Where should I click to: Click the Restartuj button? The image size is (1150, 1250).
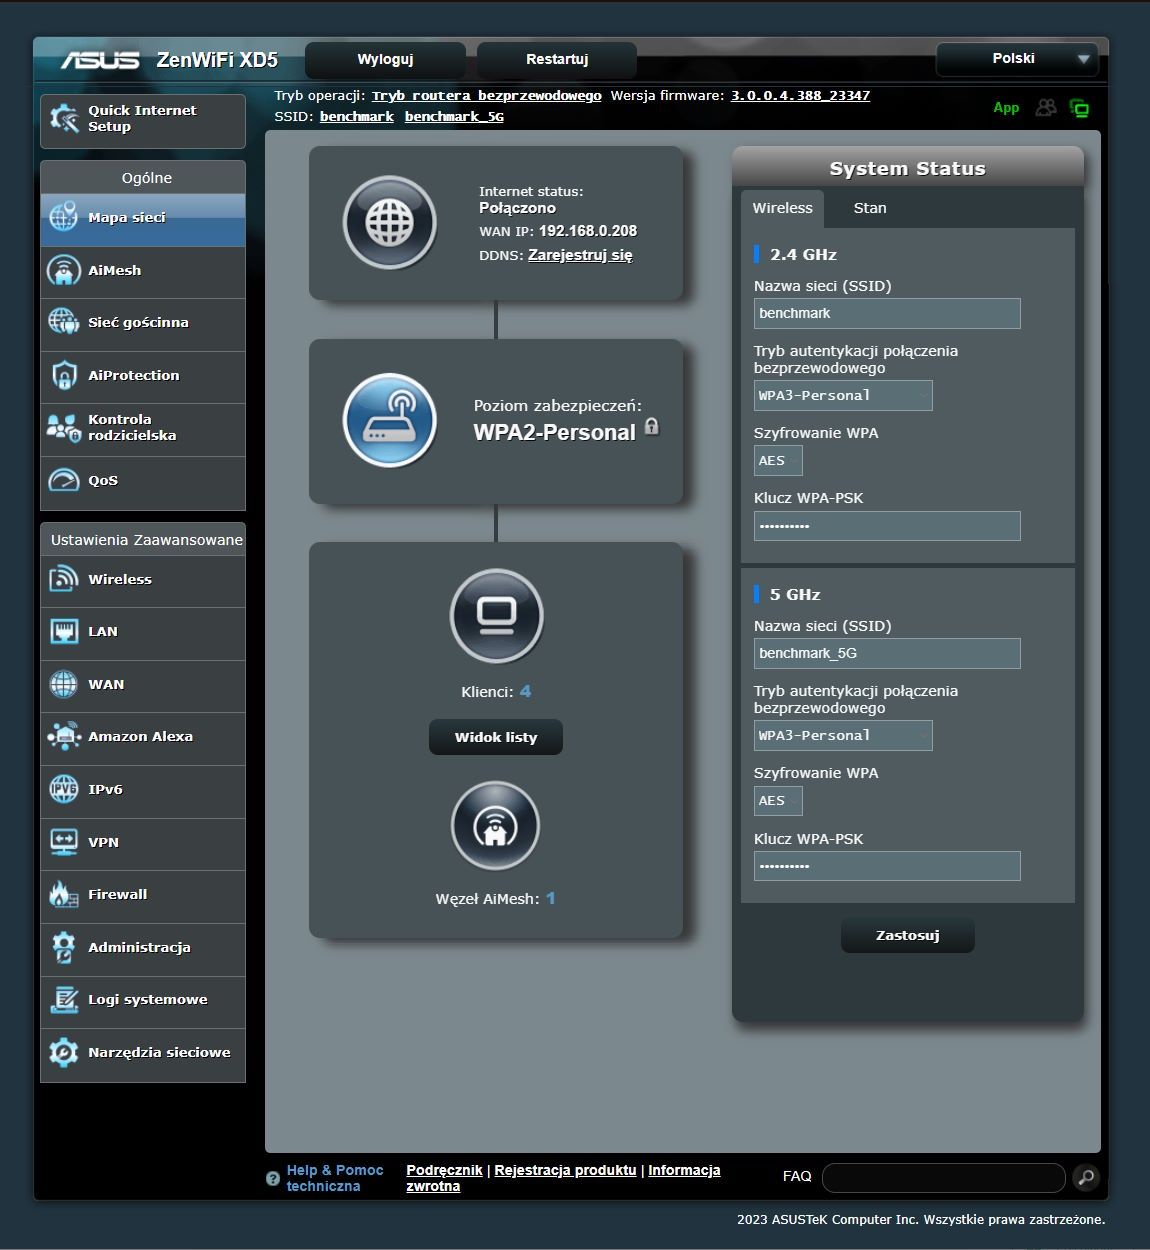(x=557, y=59)
